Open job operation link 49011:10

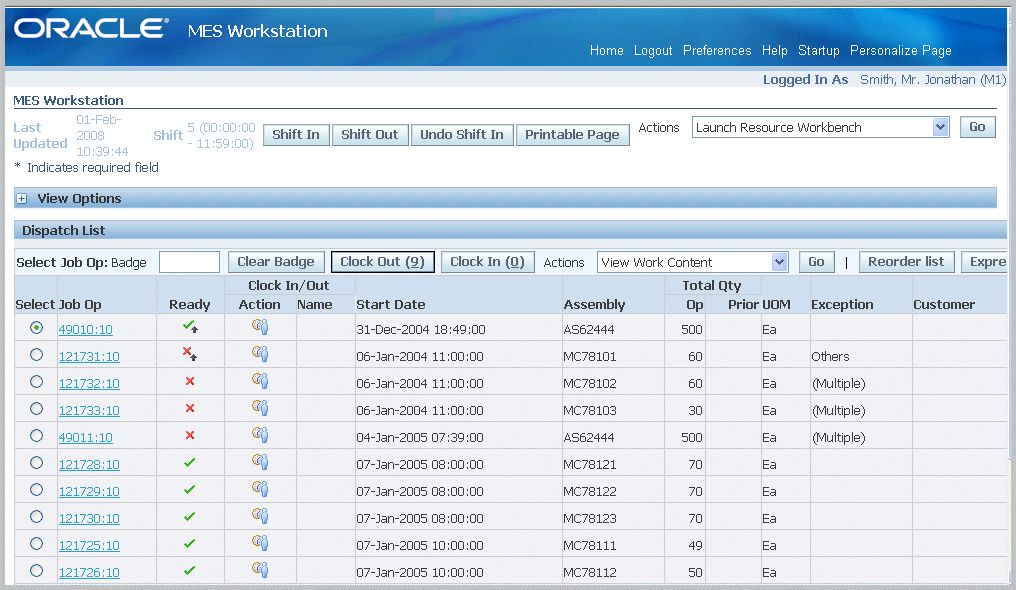pos(86,438)
